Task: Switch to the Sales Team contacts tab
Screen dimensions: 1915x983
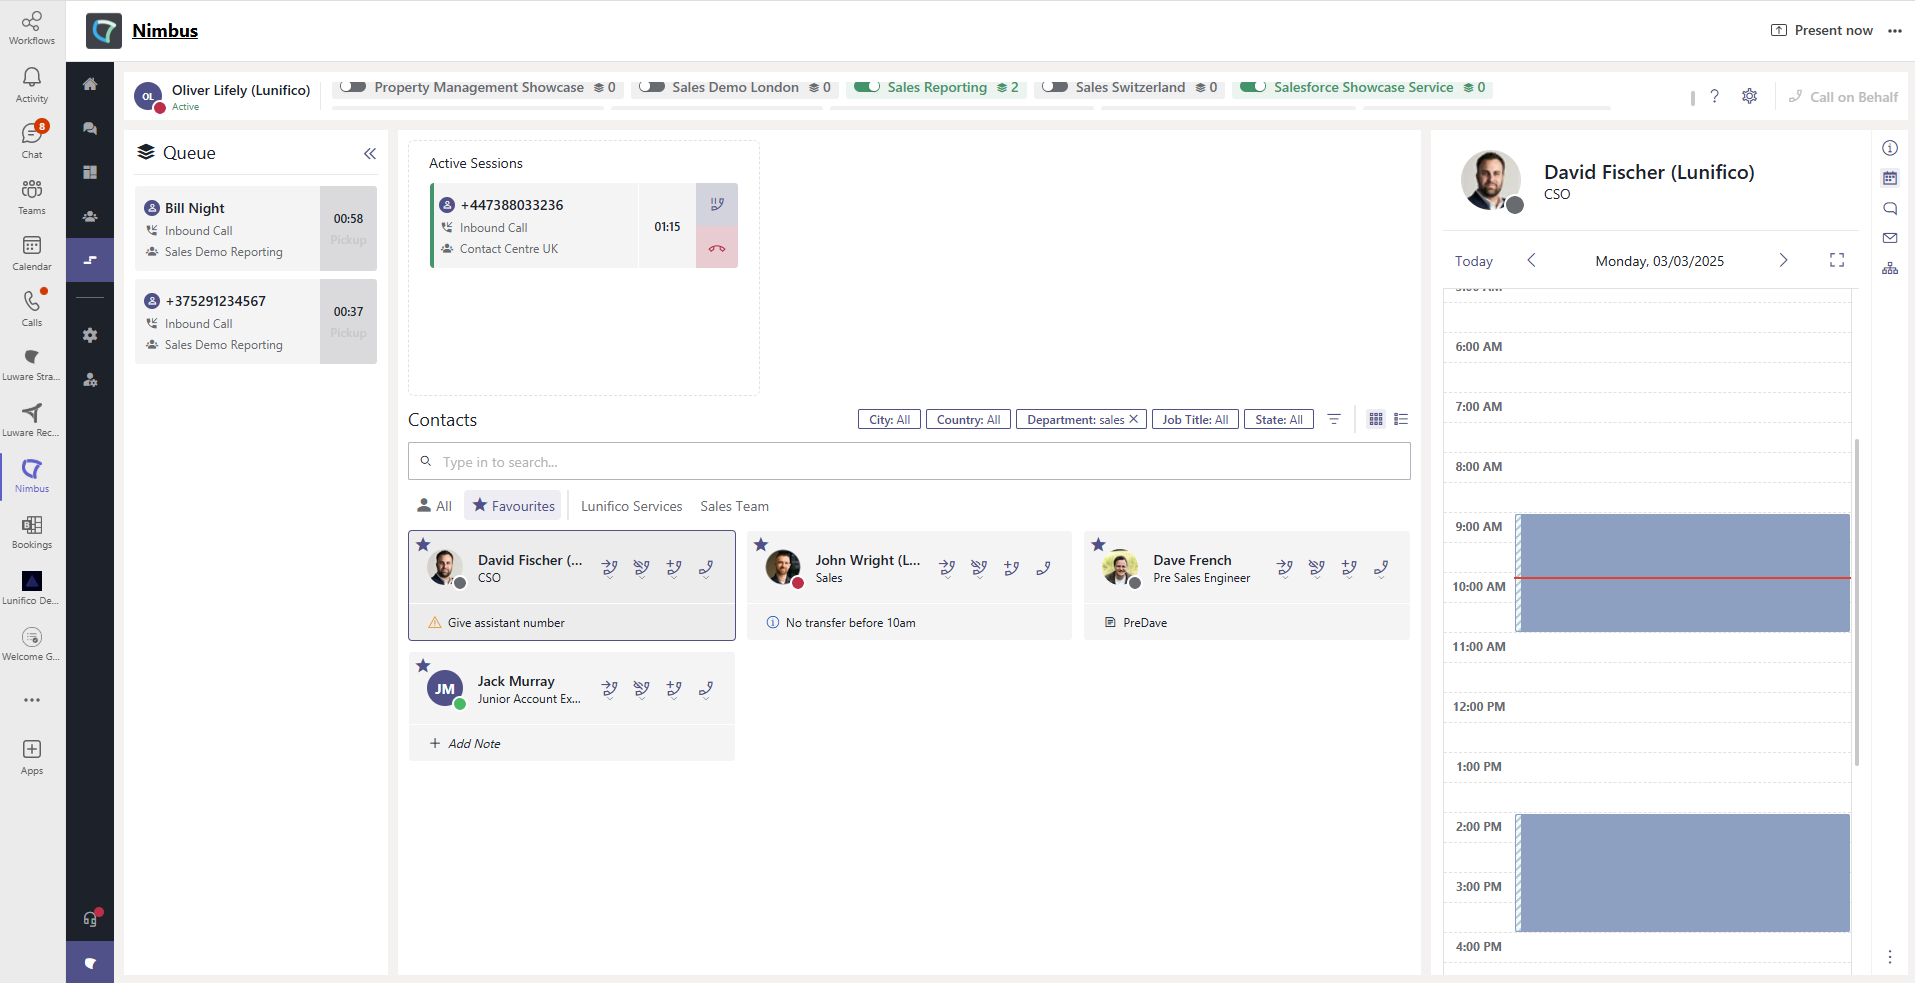Action: click(734, 506)
